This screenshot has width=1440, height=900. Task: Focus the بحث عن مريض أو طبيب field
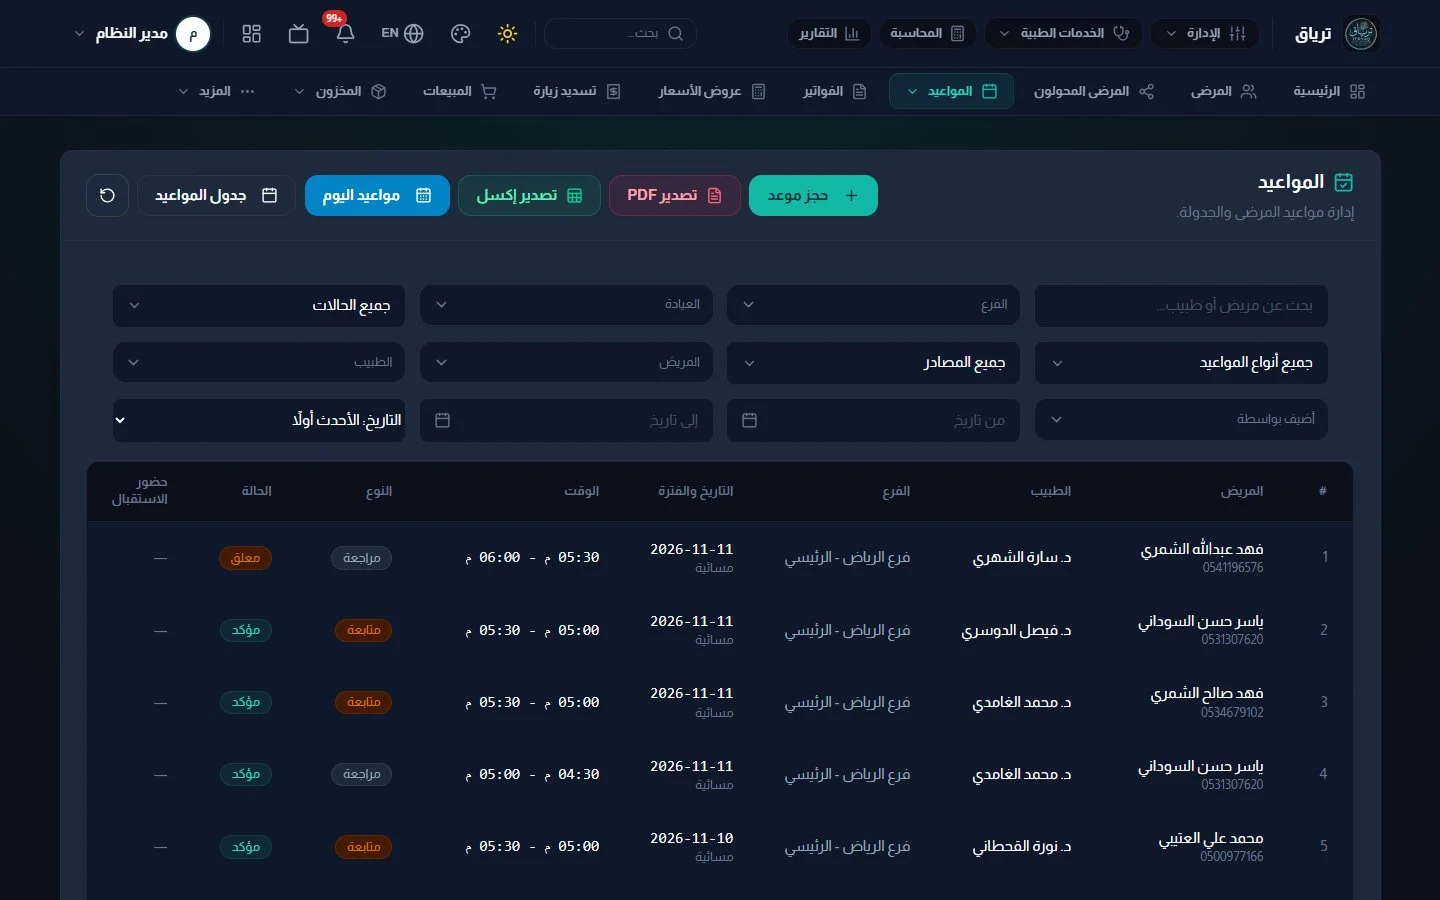pyautogui.click(x=1181, y=305)
